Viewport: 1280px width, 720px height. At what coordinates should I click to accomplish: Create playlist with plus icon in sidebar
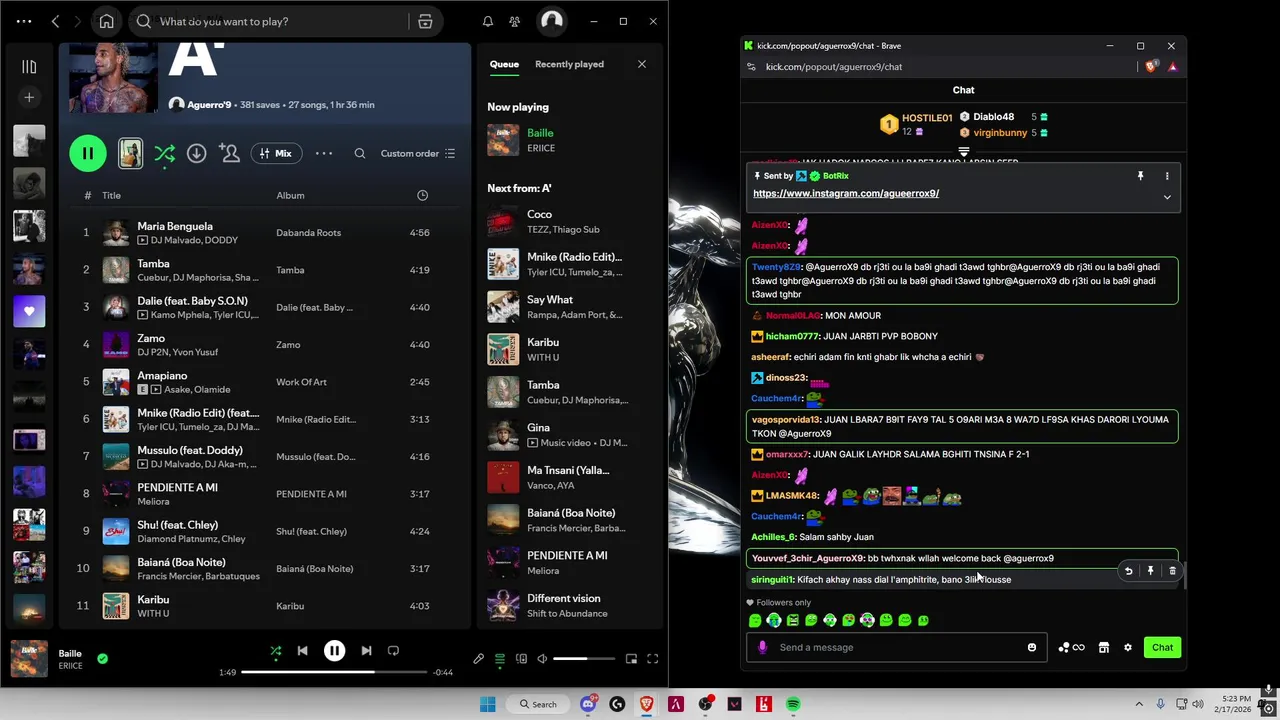click(x=29, y=97)
